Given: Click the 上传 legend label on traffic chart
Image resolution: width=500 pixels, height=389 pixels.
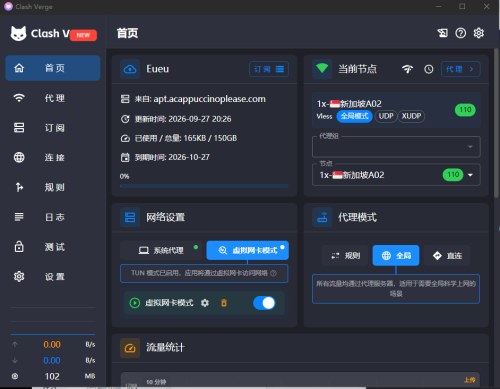Looking at the screenshot, I should pyautogui.click(x=470, y=380).
